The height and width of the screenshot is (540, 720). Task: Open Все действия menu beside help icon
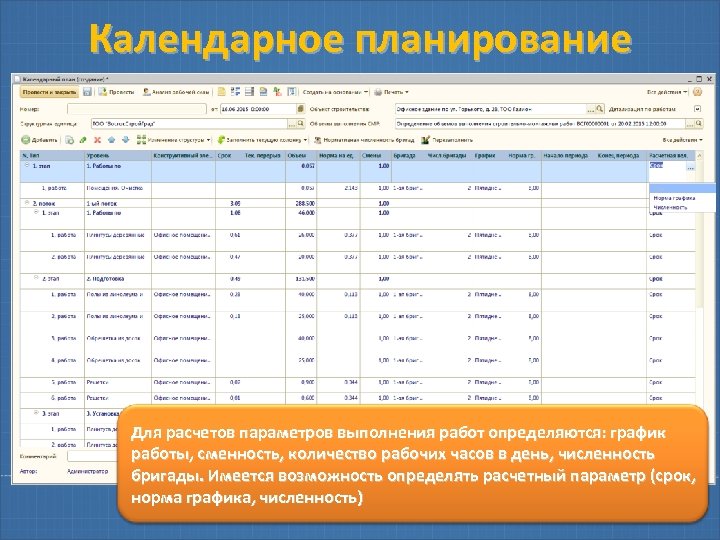[x=667, y=92]
